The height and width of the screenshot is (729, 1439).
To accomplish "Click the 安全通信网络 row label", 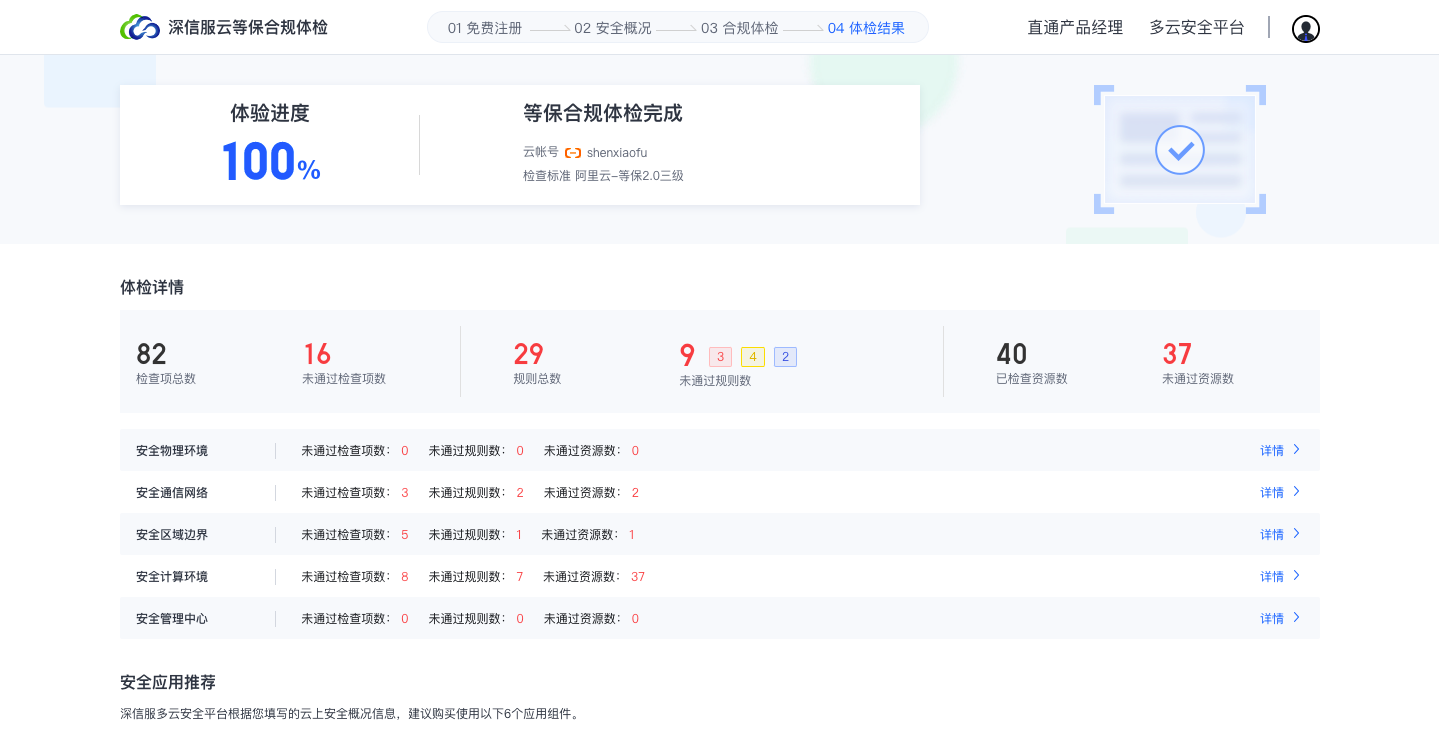I will click(172, 493).
